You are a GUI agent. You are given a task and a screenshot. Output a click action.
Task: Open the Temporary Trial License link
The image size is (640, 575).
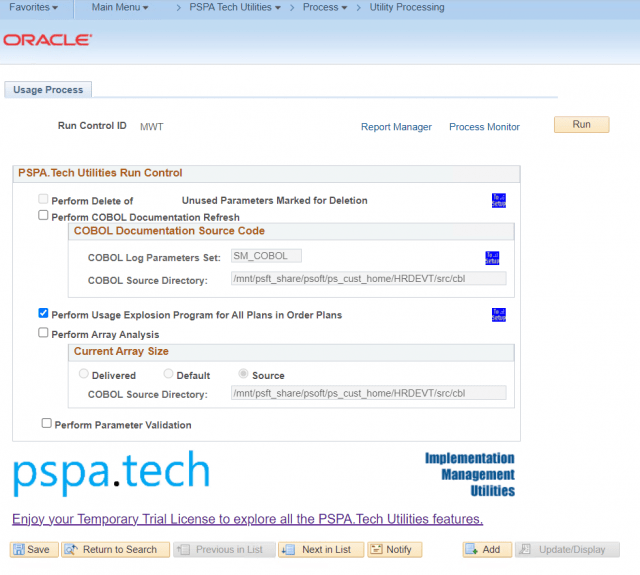click(247, 519)
